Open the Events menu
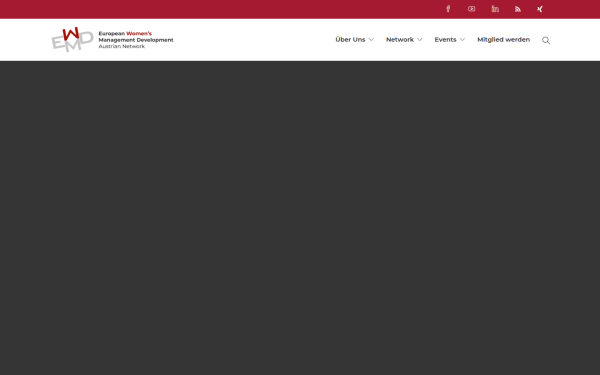 (x=445, y=39)
